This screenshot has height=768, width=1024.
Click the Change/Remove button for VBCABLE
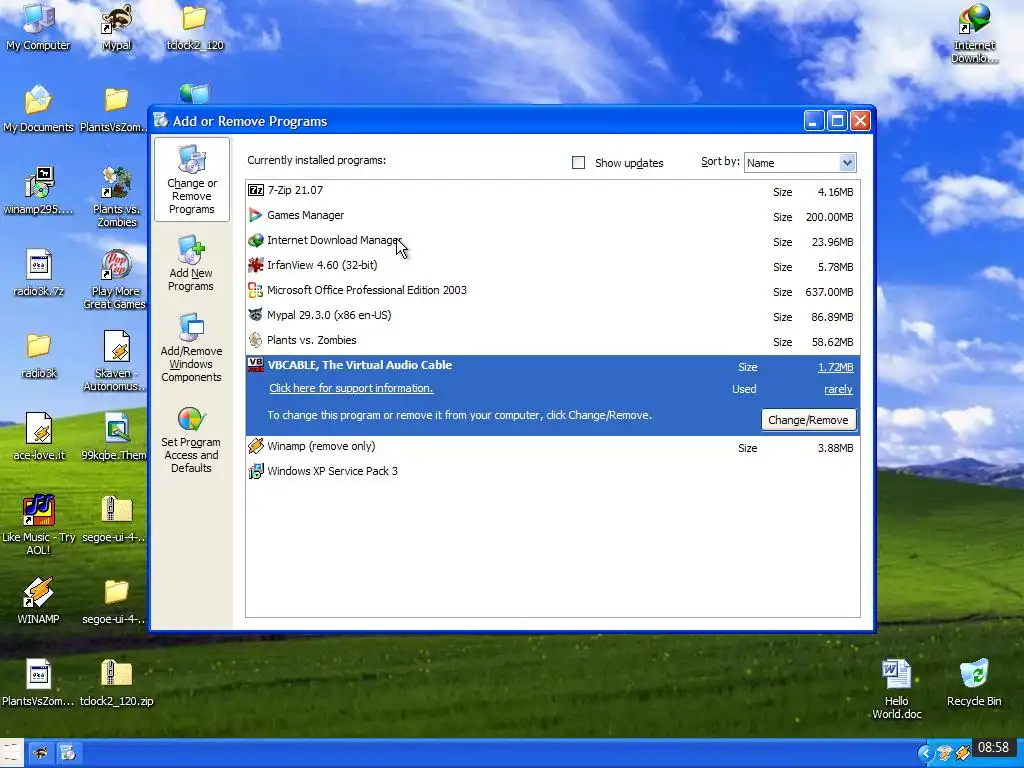[x=808, y=420]
